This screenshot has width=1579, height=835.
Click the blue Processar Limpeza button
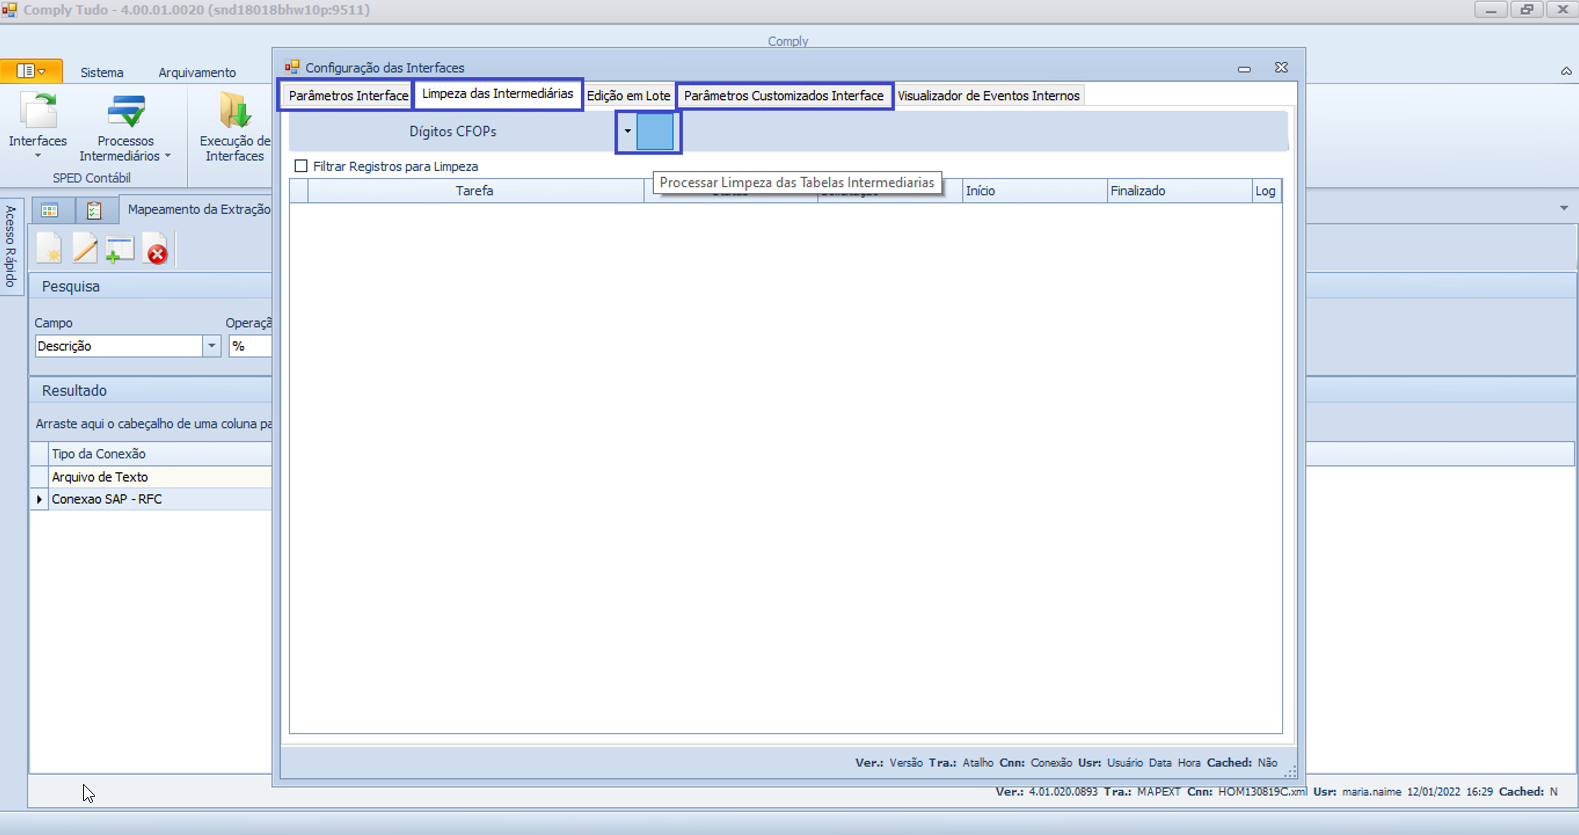[655, 131]
